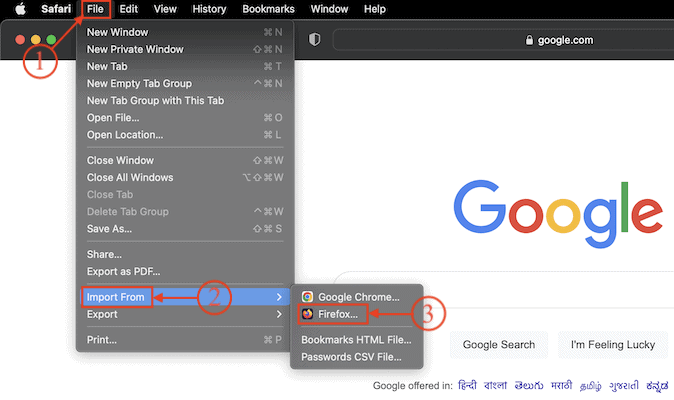
Task: Open the View menu
Action: point(165,9)
